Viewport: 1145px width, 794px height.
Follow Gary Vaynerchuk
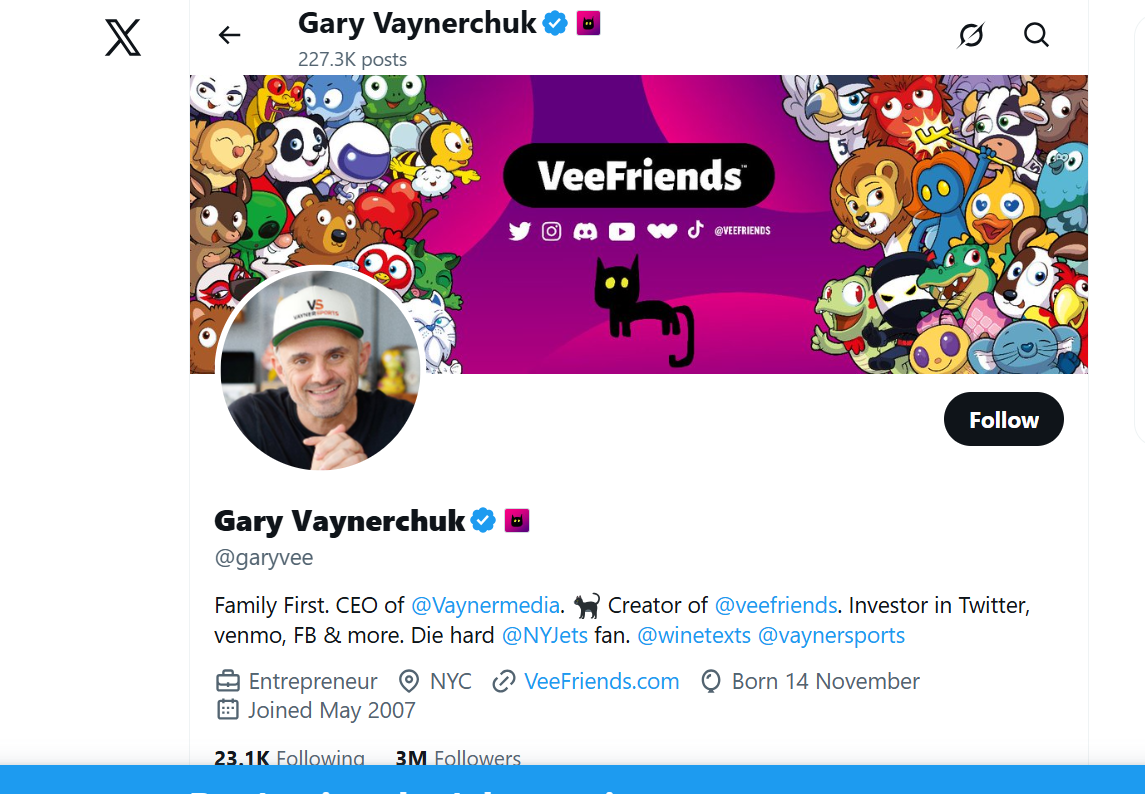pos(1003,419)
